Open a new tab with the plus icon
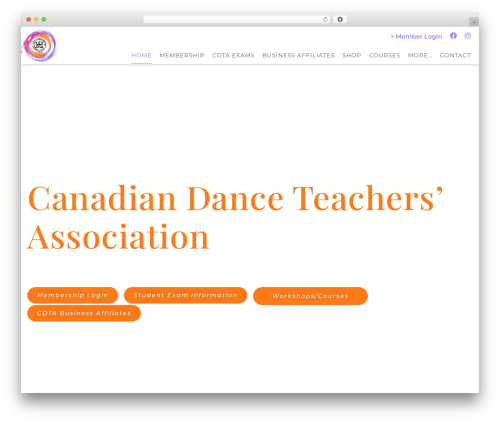 click(x=474, y=22)
